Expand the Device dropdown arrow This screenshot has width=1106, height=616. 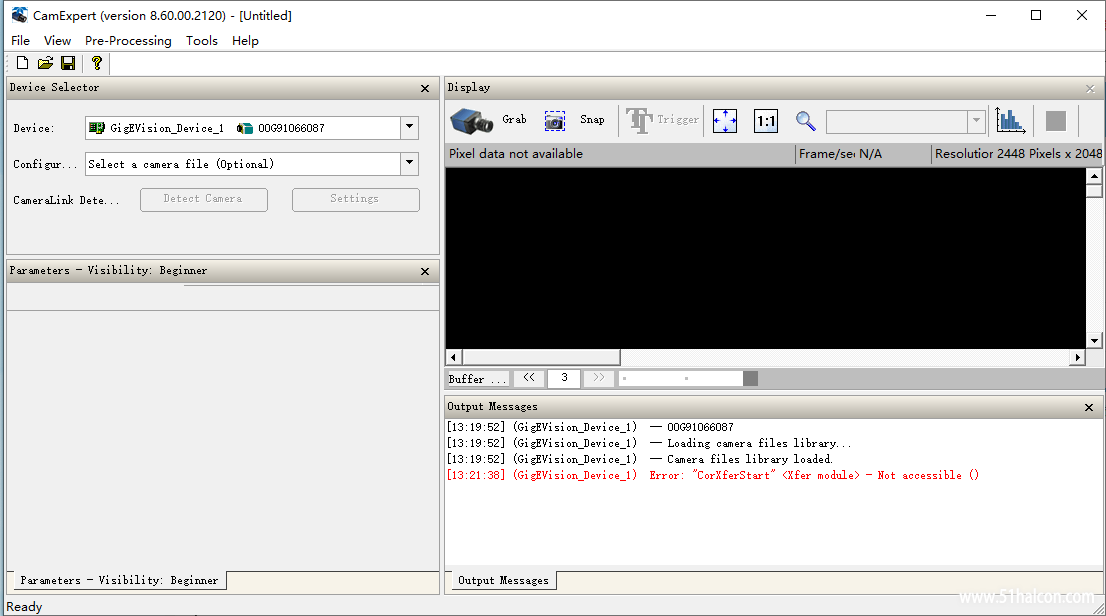410,128
